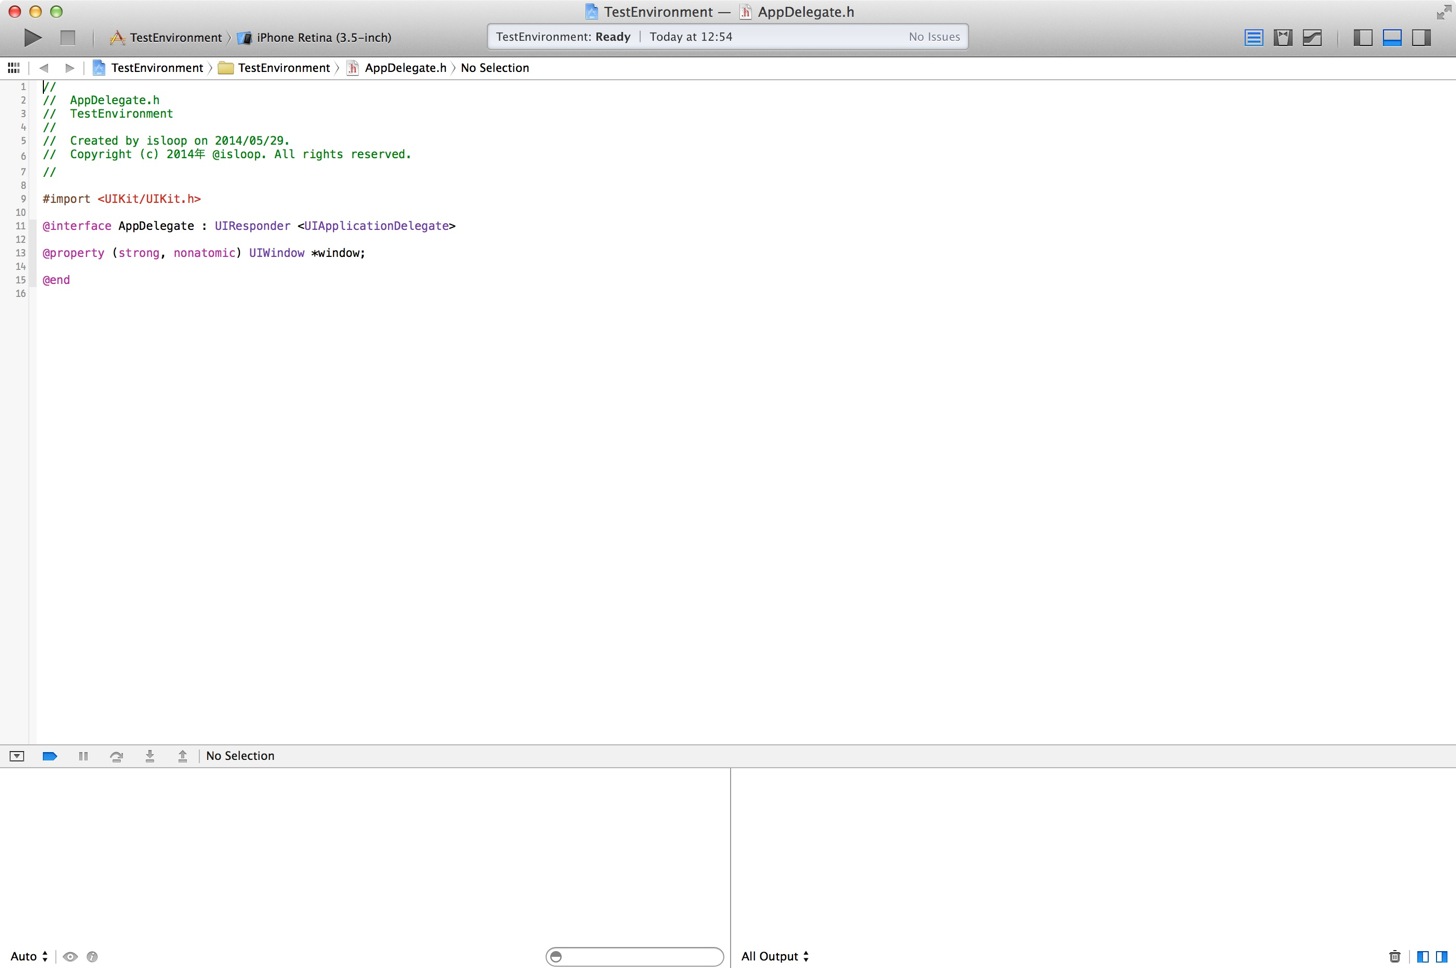Viewport: 1456px width, 968px height.
Task: Open the All Output popup menu
Action: point(775,957)
